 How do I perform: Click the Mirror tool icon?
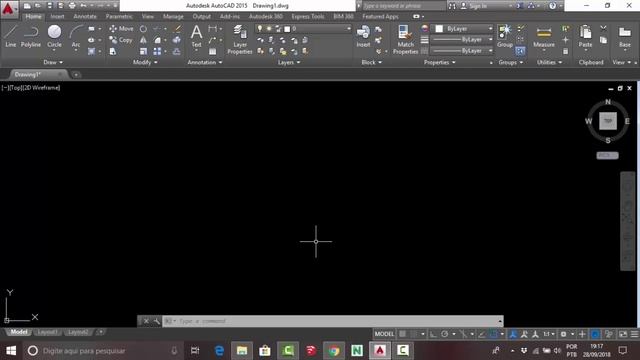143,40
